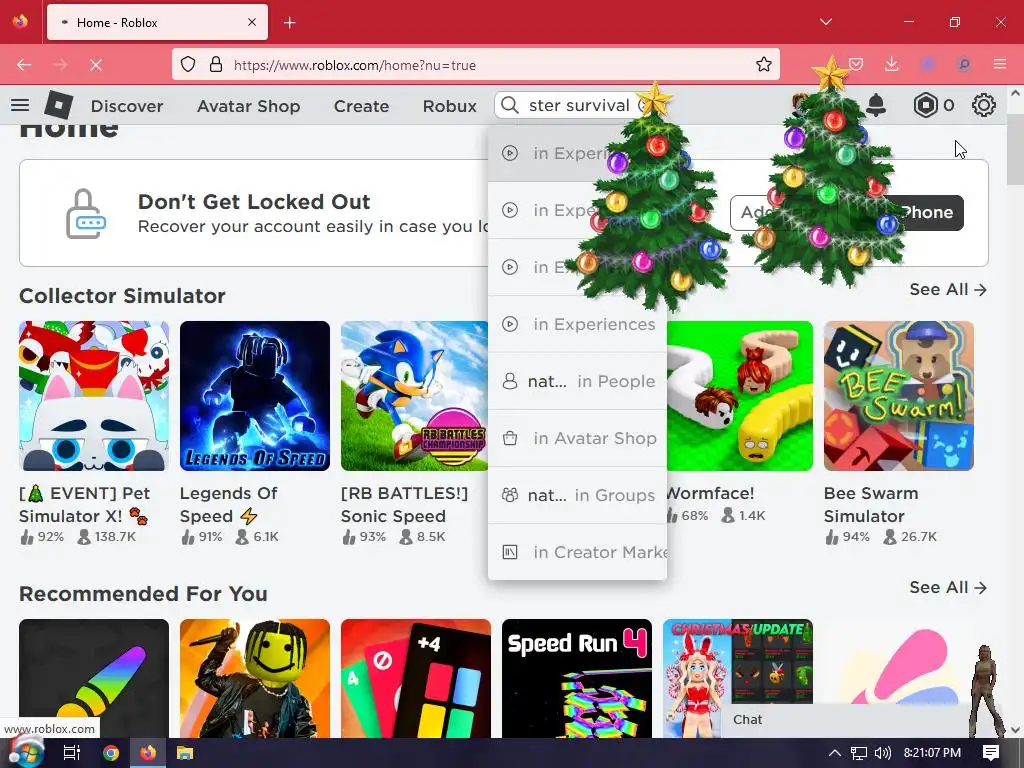Open the Robux balance icon
Screen dimensions: 1024x768
click(x=925, y=105)
